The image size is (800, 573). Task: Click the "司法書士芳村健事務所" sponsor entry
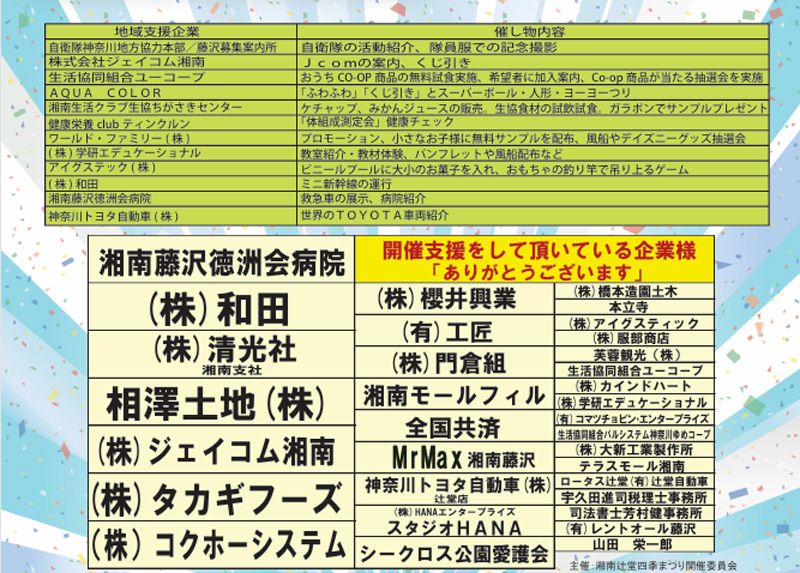pos(634,513)
